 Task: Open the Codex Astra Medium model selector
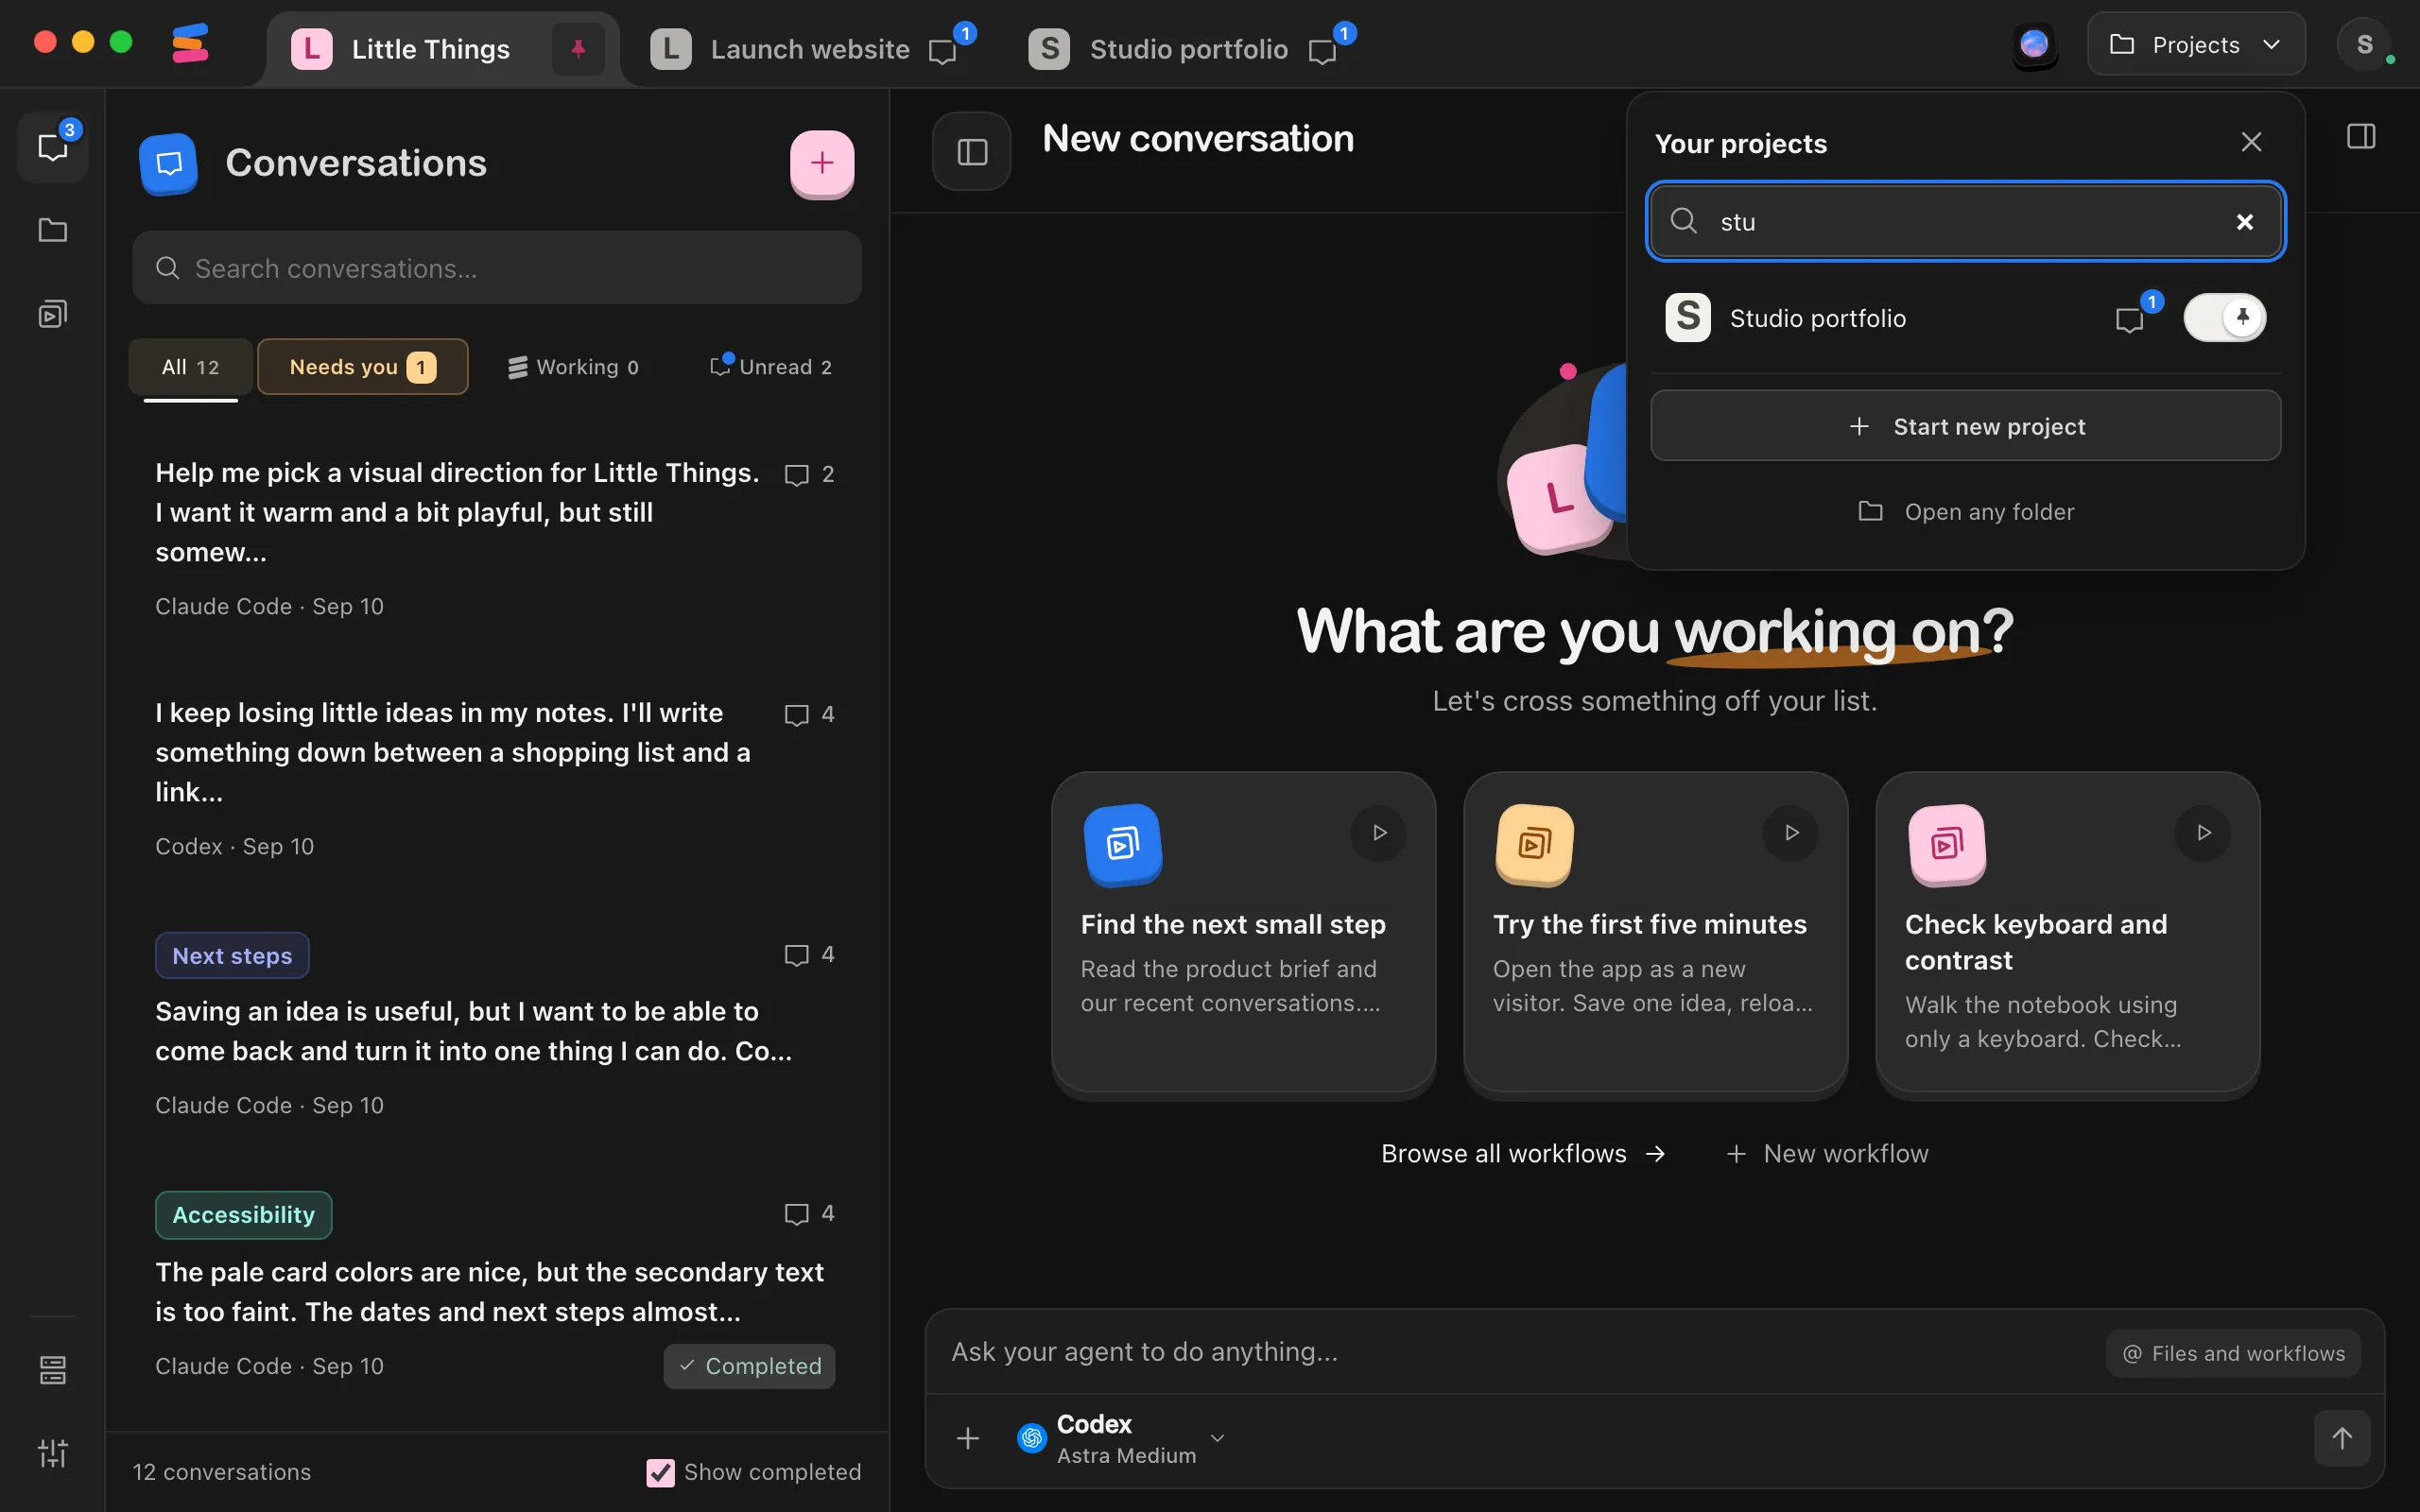(1120, 1438)
